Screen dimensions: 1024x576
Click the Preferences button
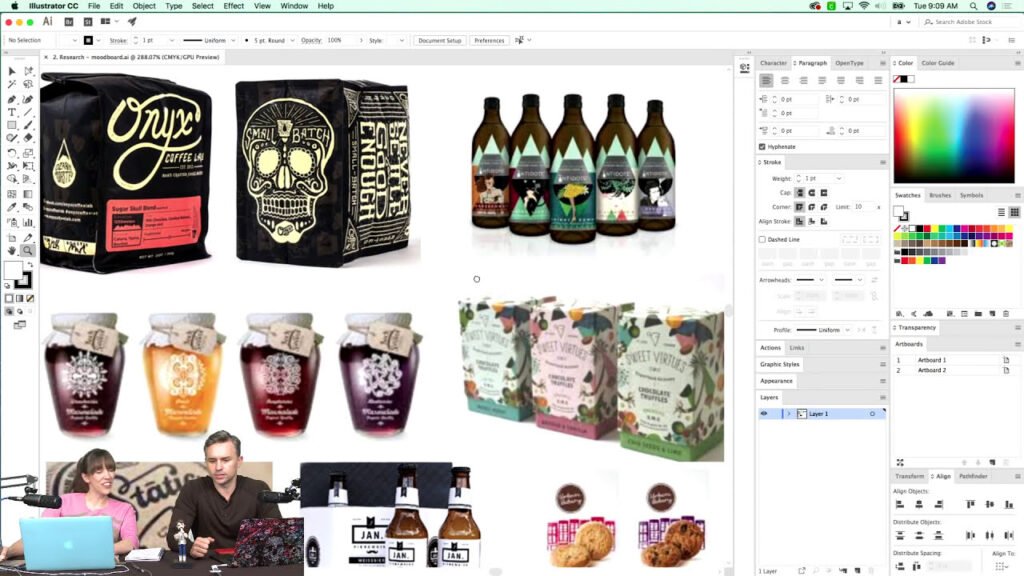tap(489, 40)
